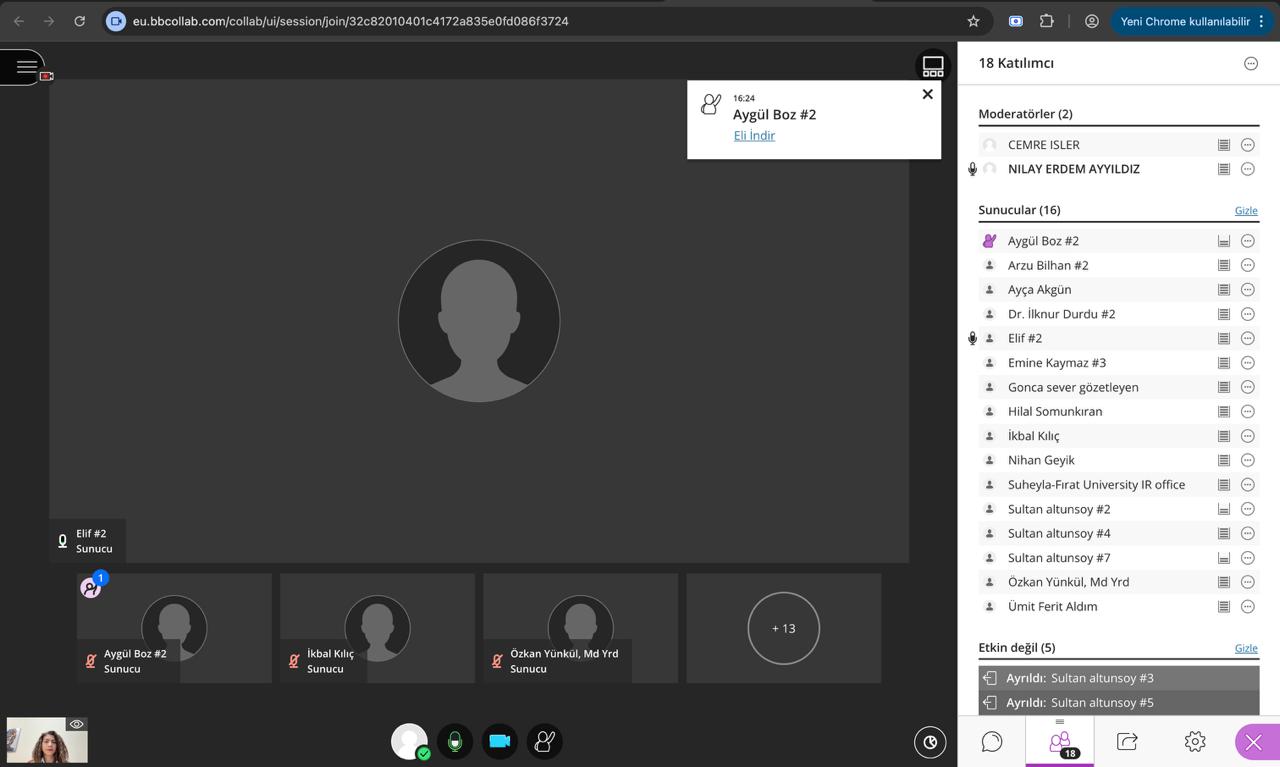The image size is (1280, 767).
Task: Open my status and settings avatar
Action: pyautogui.click(x=409, y=742)
